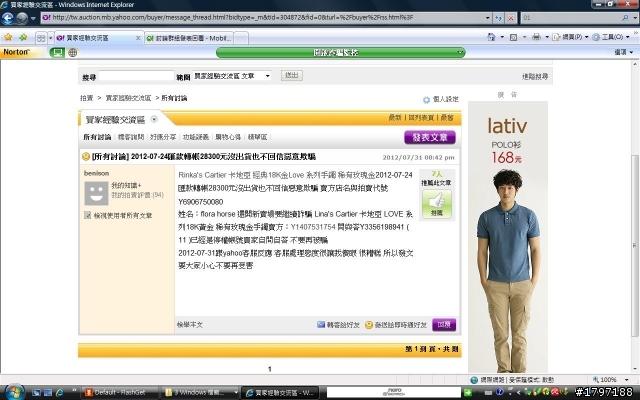Open the Favorites star icon
The width and height of the screenshot is (640, 400).
click(8, 37)
